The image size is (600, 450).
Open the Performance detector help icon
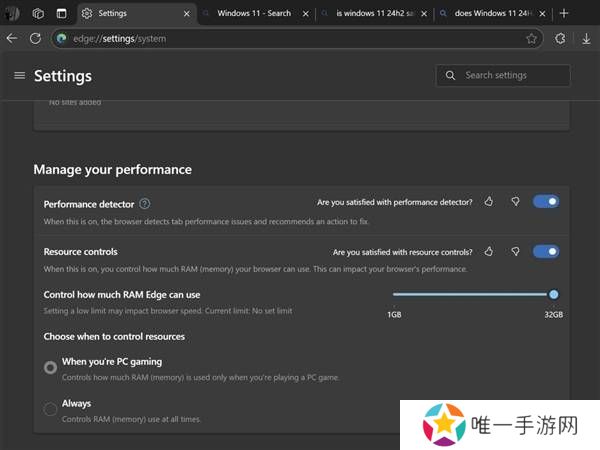(145, 204)
